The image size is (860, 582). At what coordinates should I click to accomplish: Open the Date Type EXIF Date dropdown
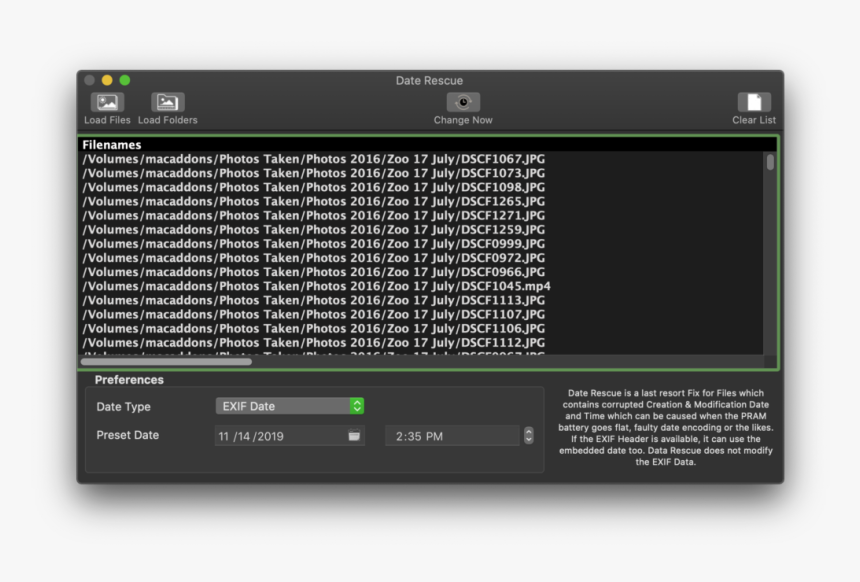(290, 406)
